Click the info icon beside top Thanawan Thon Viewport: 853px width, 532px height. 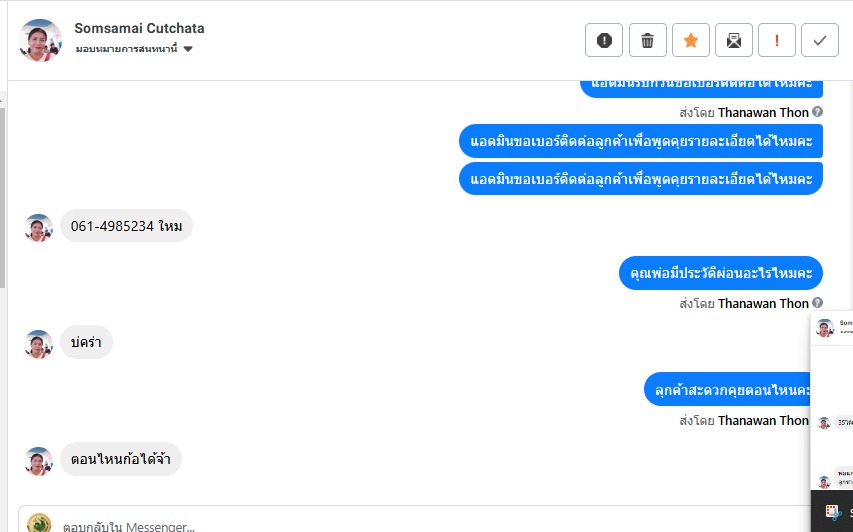pyautogui.click(x=818, y=112)
